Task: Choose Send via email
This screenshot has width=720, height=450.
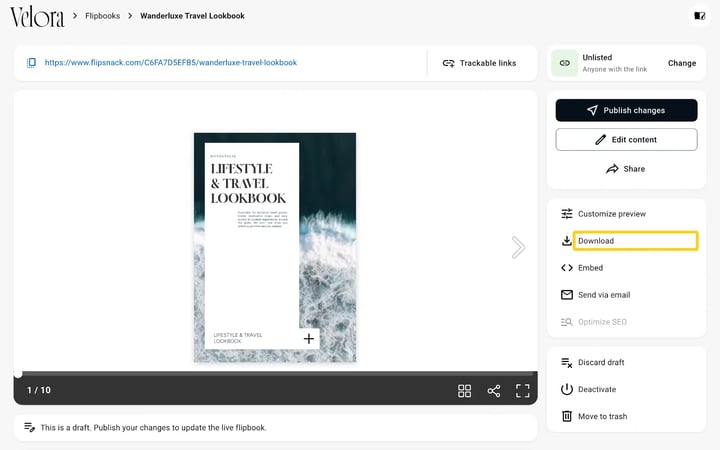Action: pos(604,295)
